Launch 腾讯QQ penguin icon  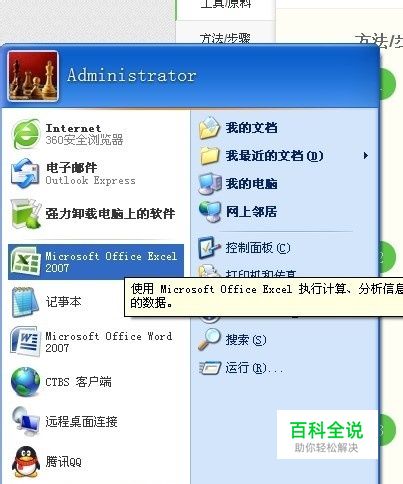(25, 462)
